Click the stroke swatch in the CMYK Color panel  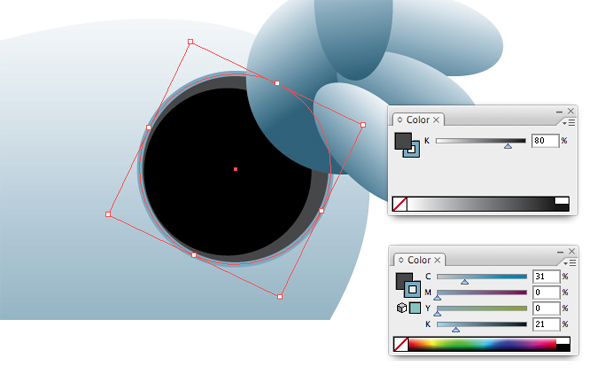(x=412, y=290)
